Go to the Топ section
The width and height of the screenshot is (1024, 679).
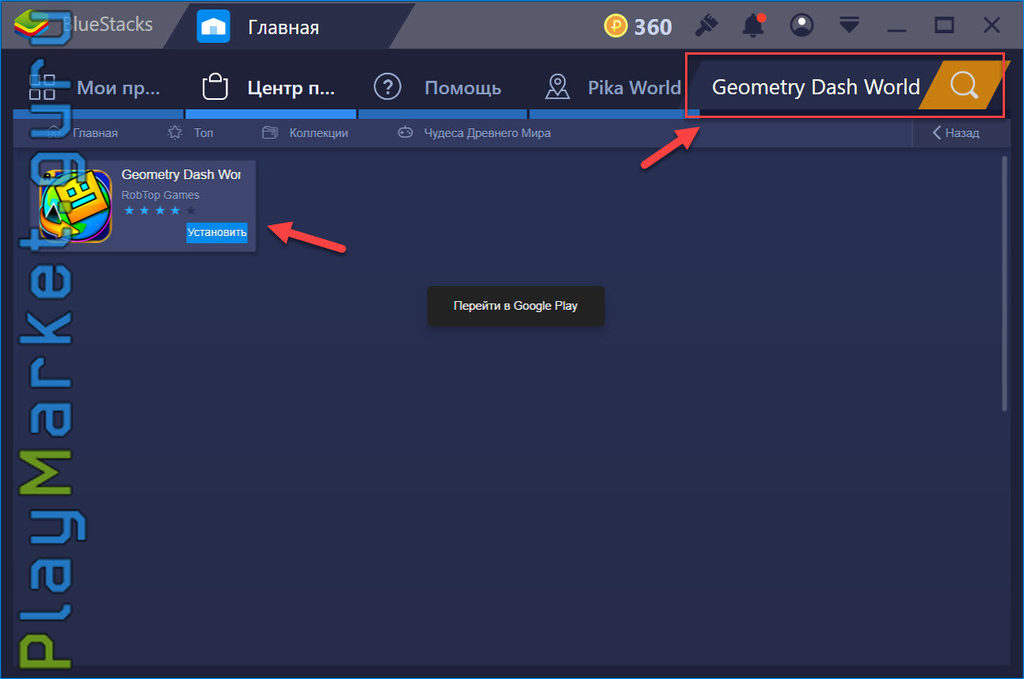(x=204, y=133)
